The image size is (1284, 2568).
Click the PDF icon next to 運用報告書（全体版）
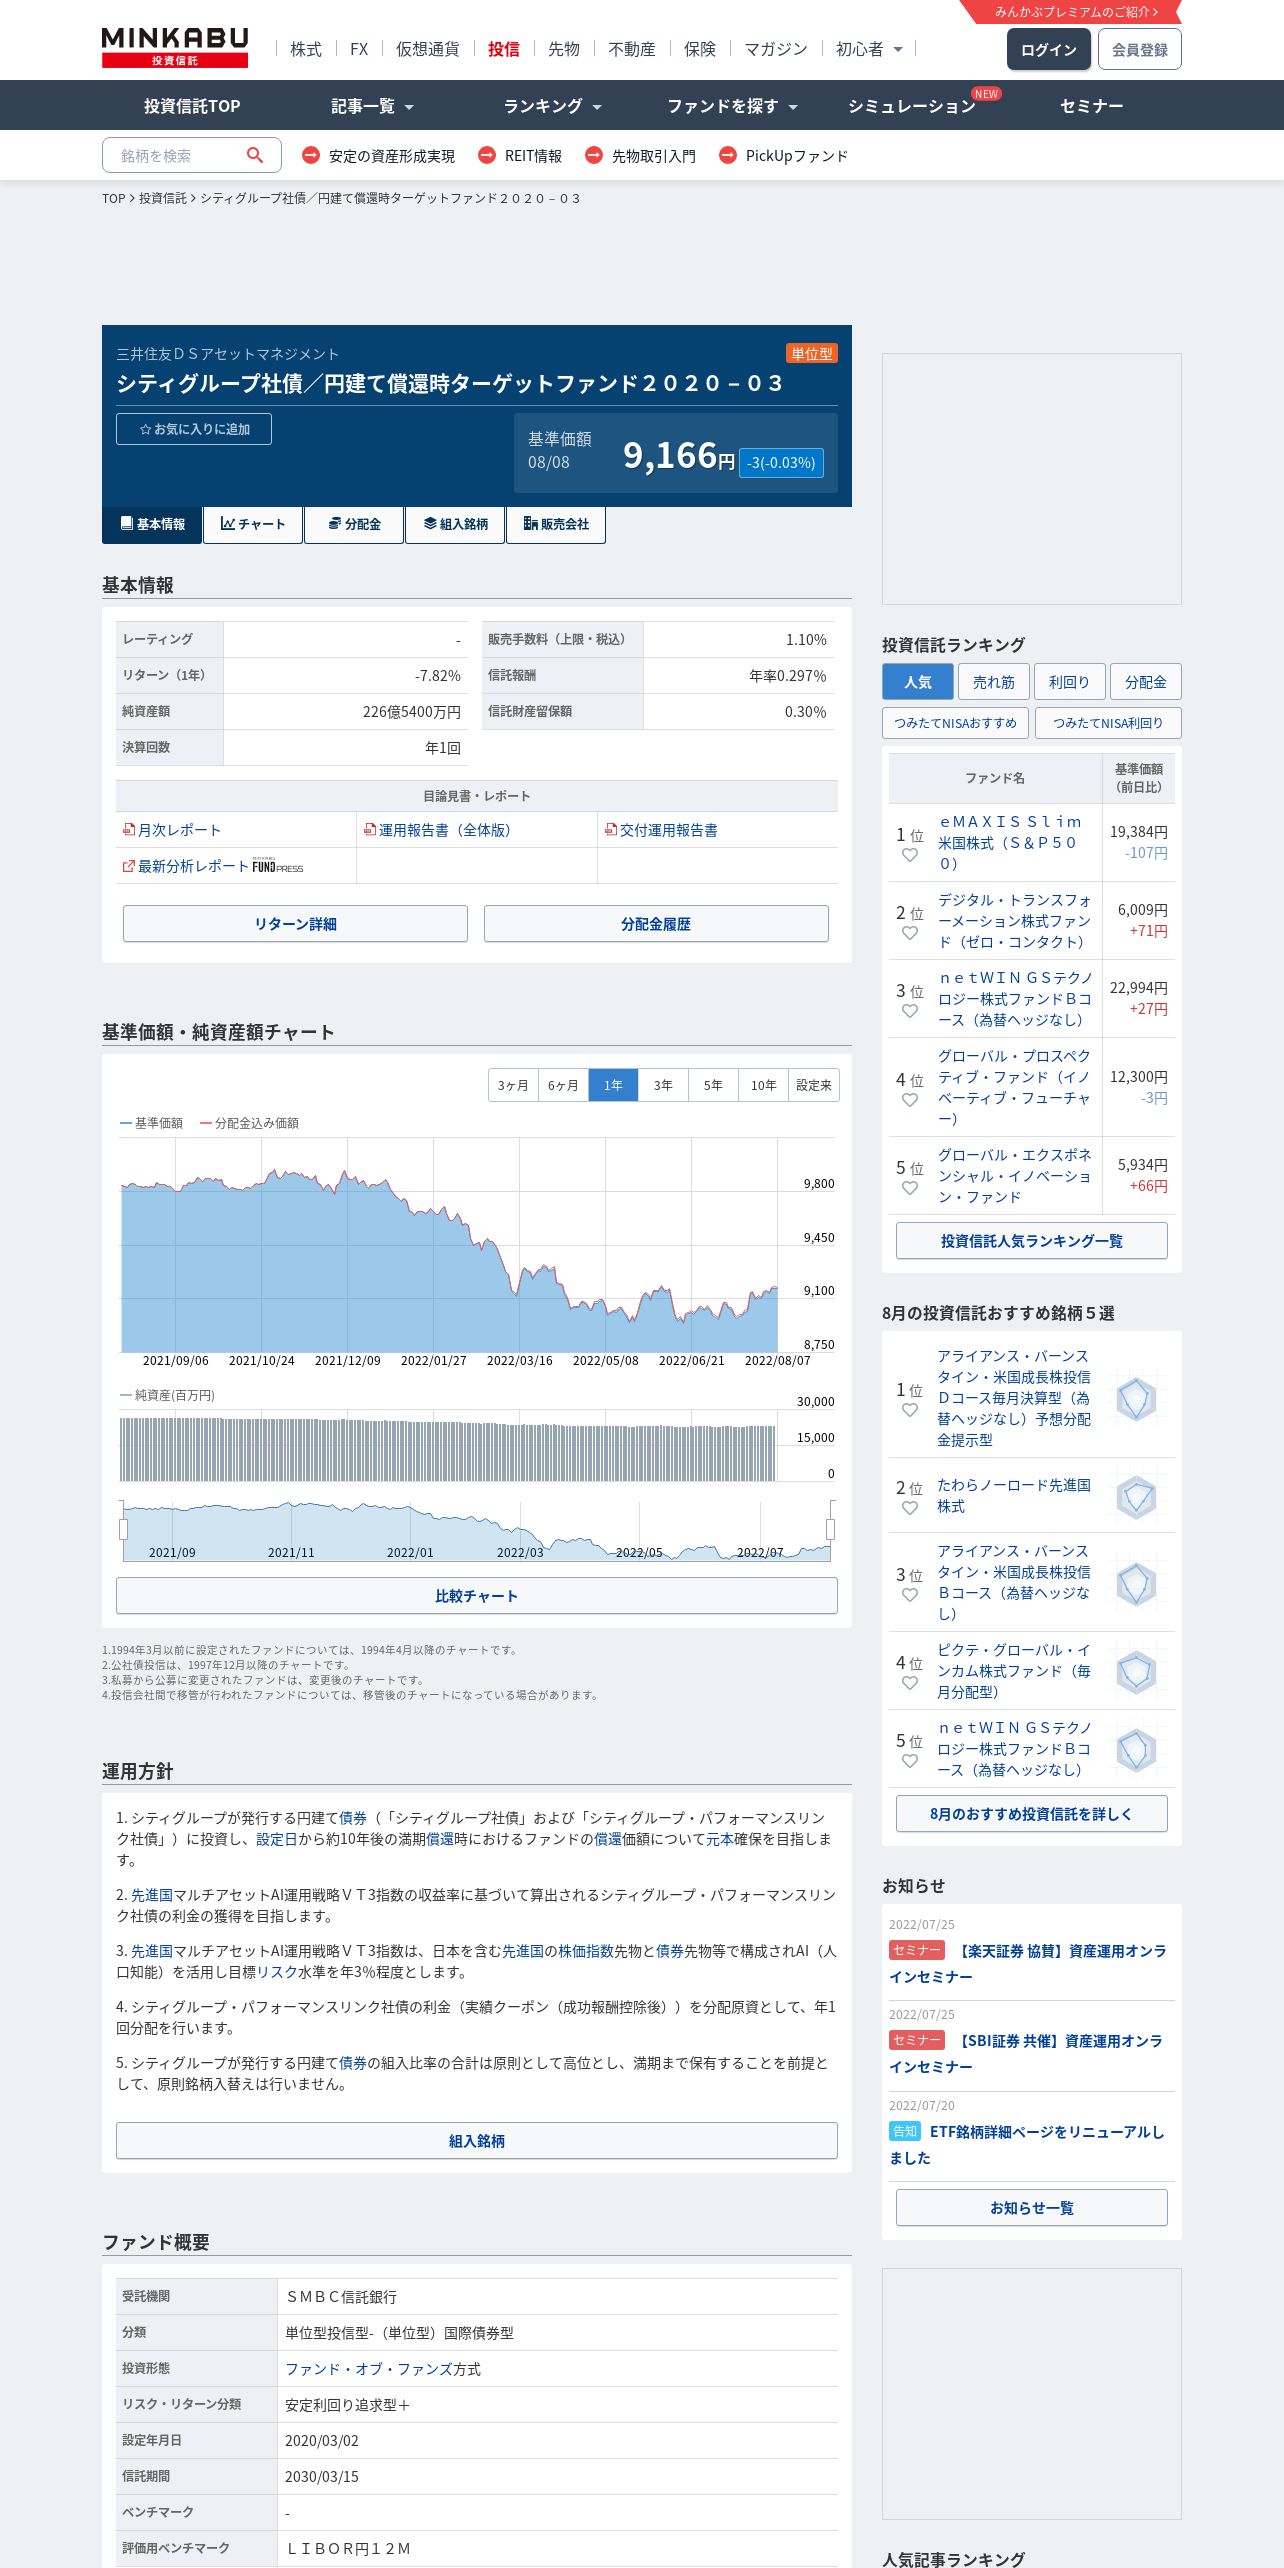point(370,829)
